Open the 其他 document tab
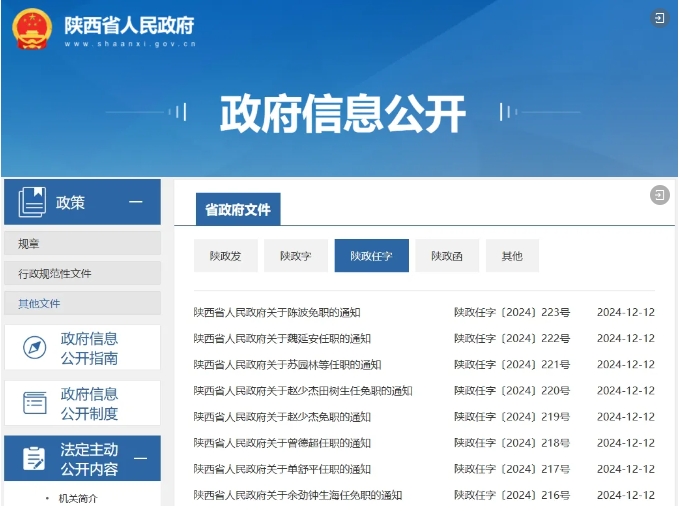Viewport: 680px width, 511px height. 512,256
